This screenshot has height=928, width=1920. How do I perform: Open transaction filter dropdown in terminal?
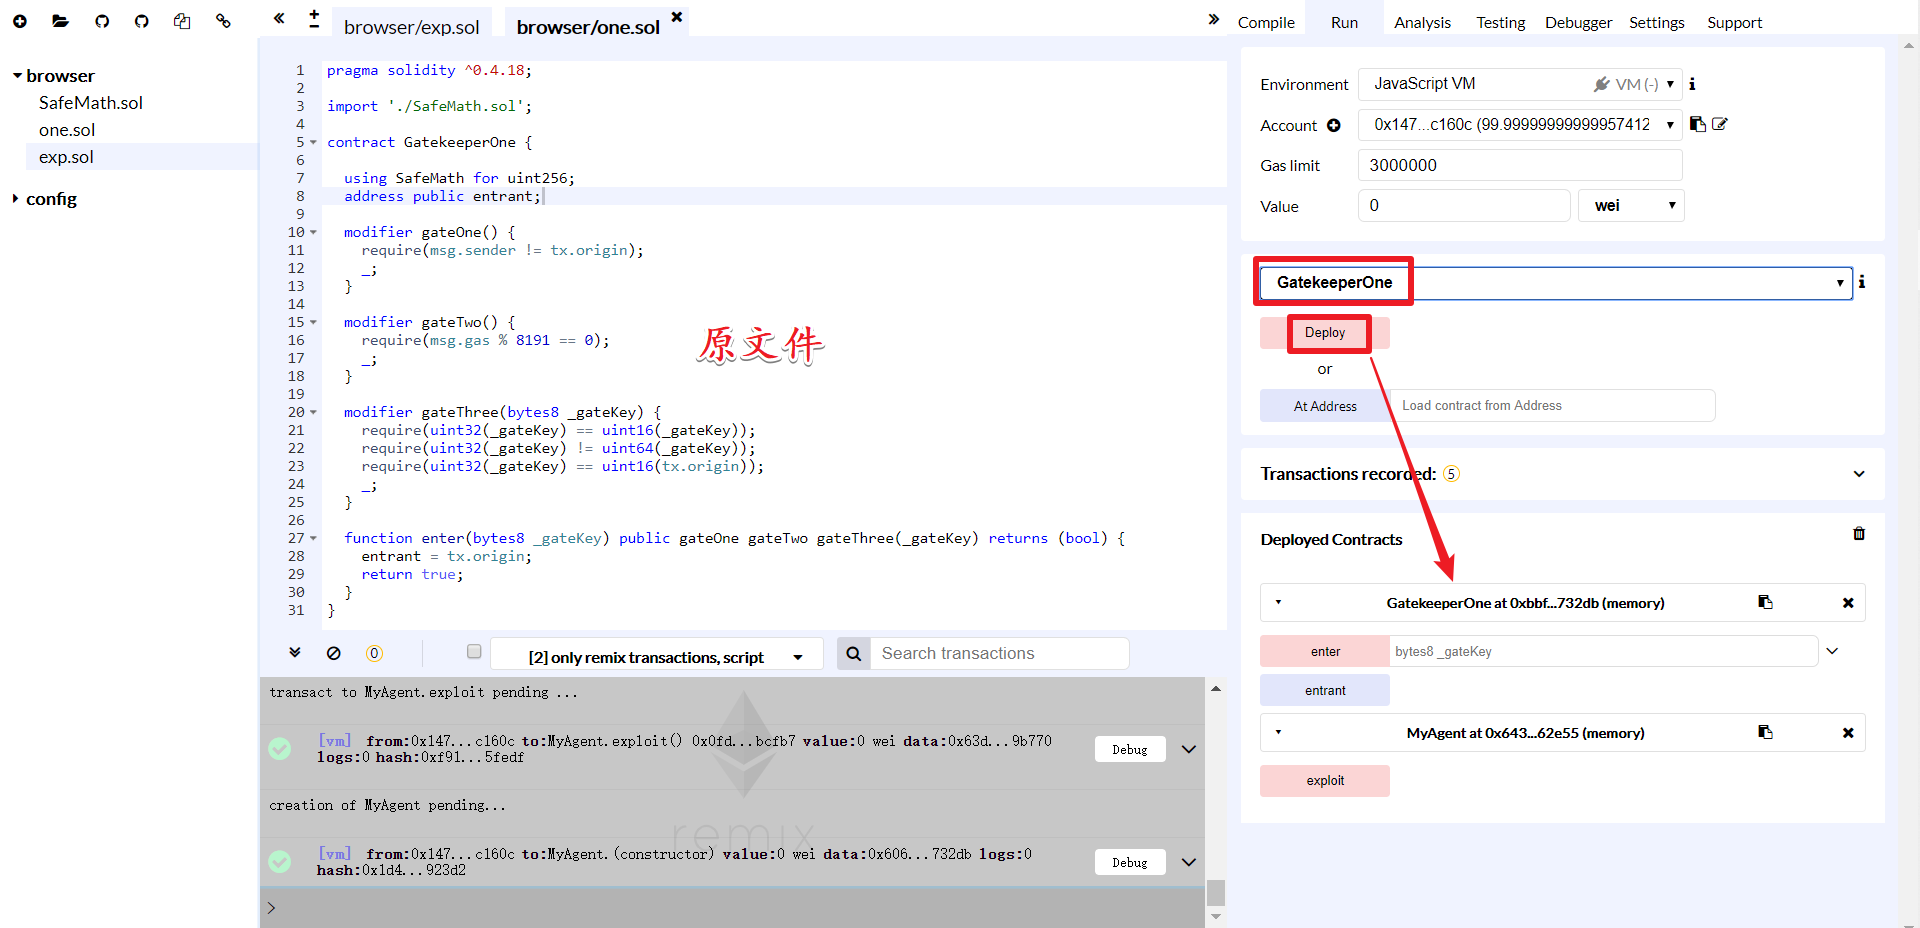(x=657, y=654)
